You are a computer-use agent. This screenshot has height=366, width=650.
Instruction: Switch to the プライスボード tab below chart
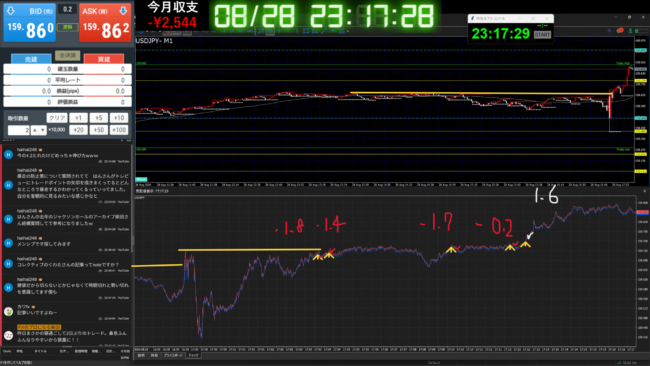pyautogui.click(x=173, y=356)
